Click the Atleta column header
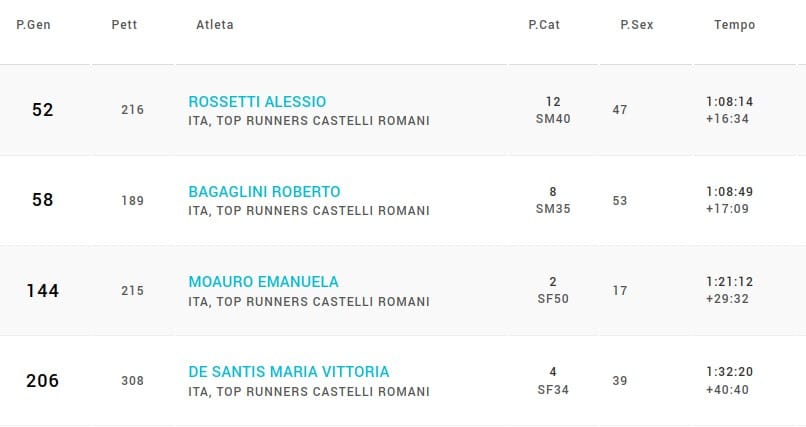This screenshot has width=806, height=427. (x=214, y=25)
